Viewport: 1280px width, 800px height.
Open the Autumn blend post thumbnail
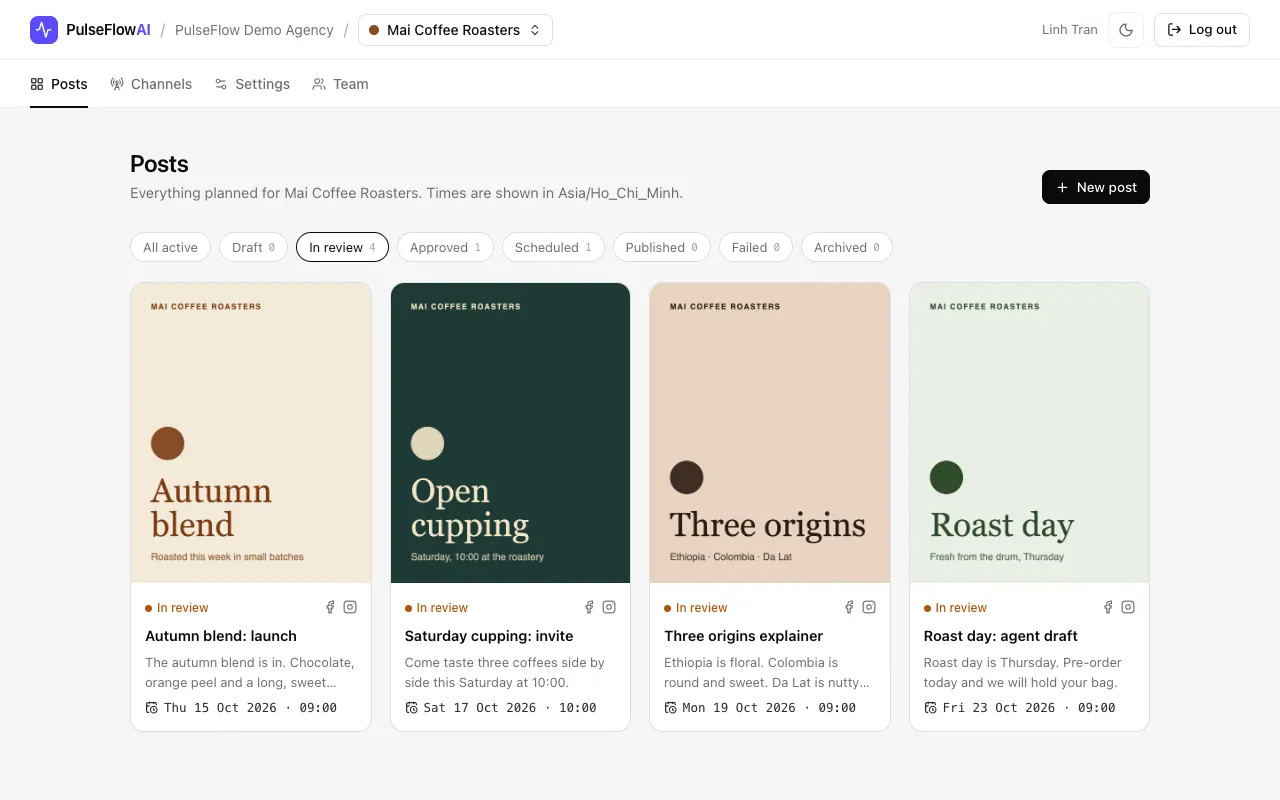[251, 433]
